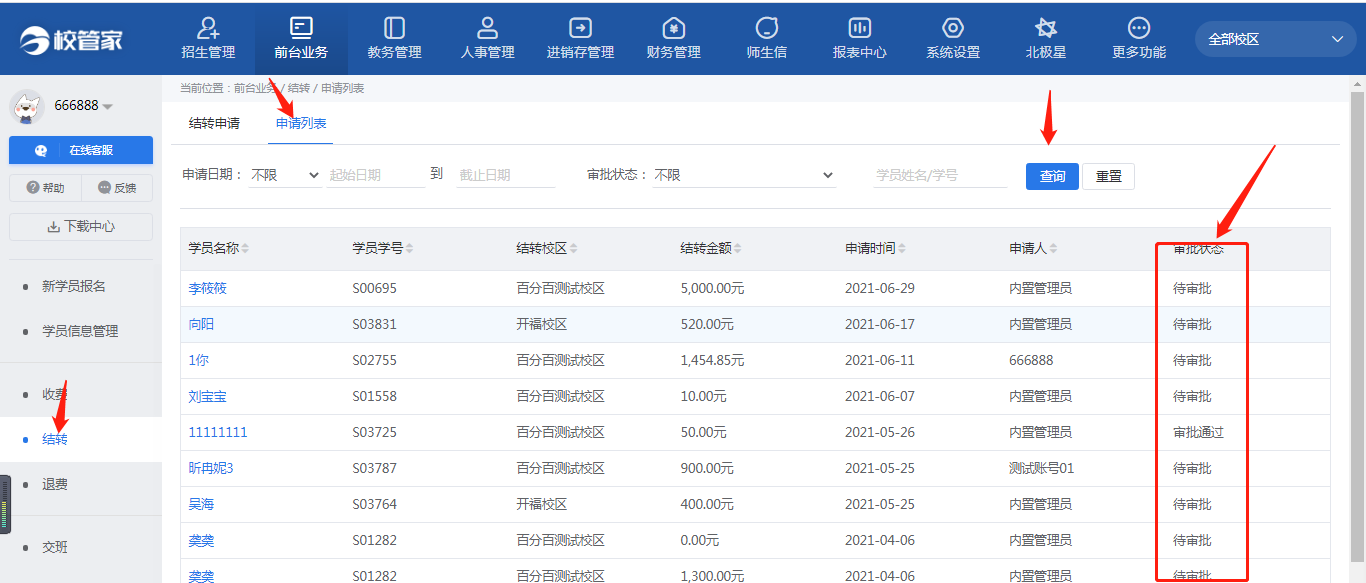Sort by 学员名称 column arrows

[x=245, y=248]
